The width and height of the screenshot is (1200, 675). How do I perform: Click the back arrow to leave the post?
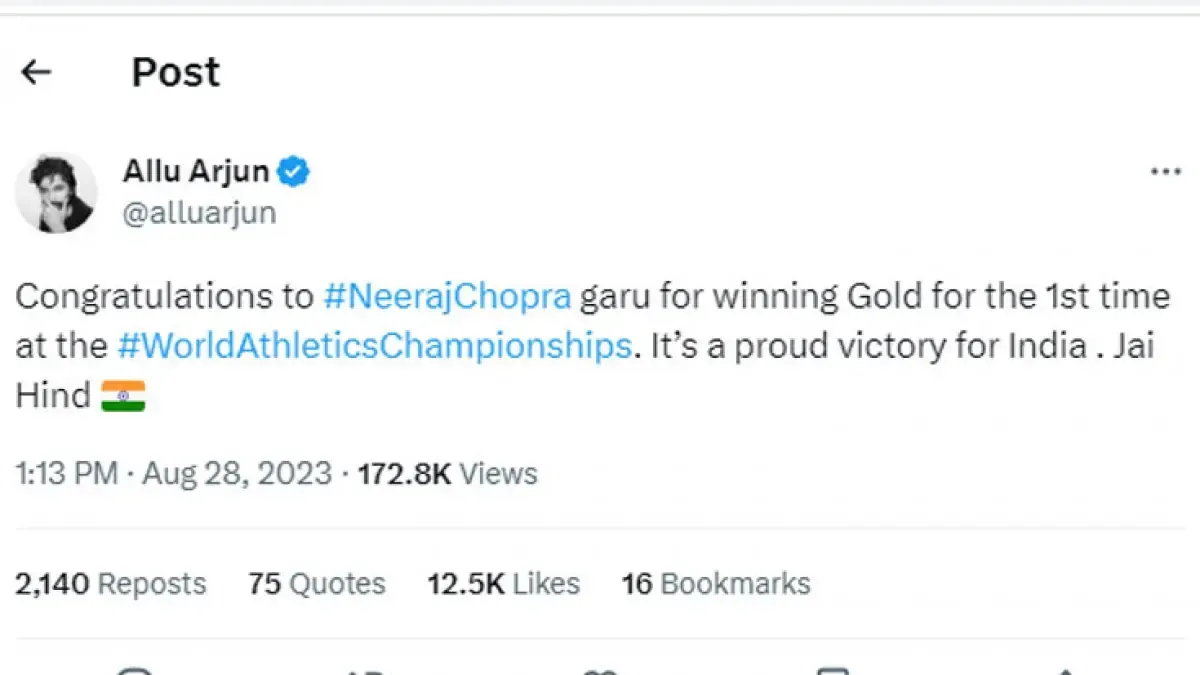(x=36, y=71)
